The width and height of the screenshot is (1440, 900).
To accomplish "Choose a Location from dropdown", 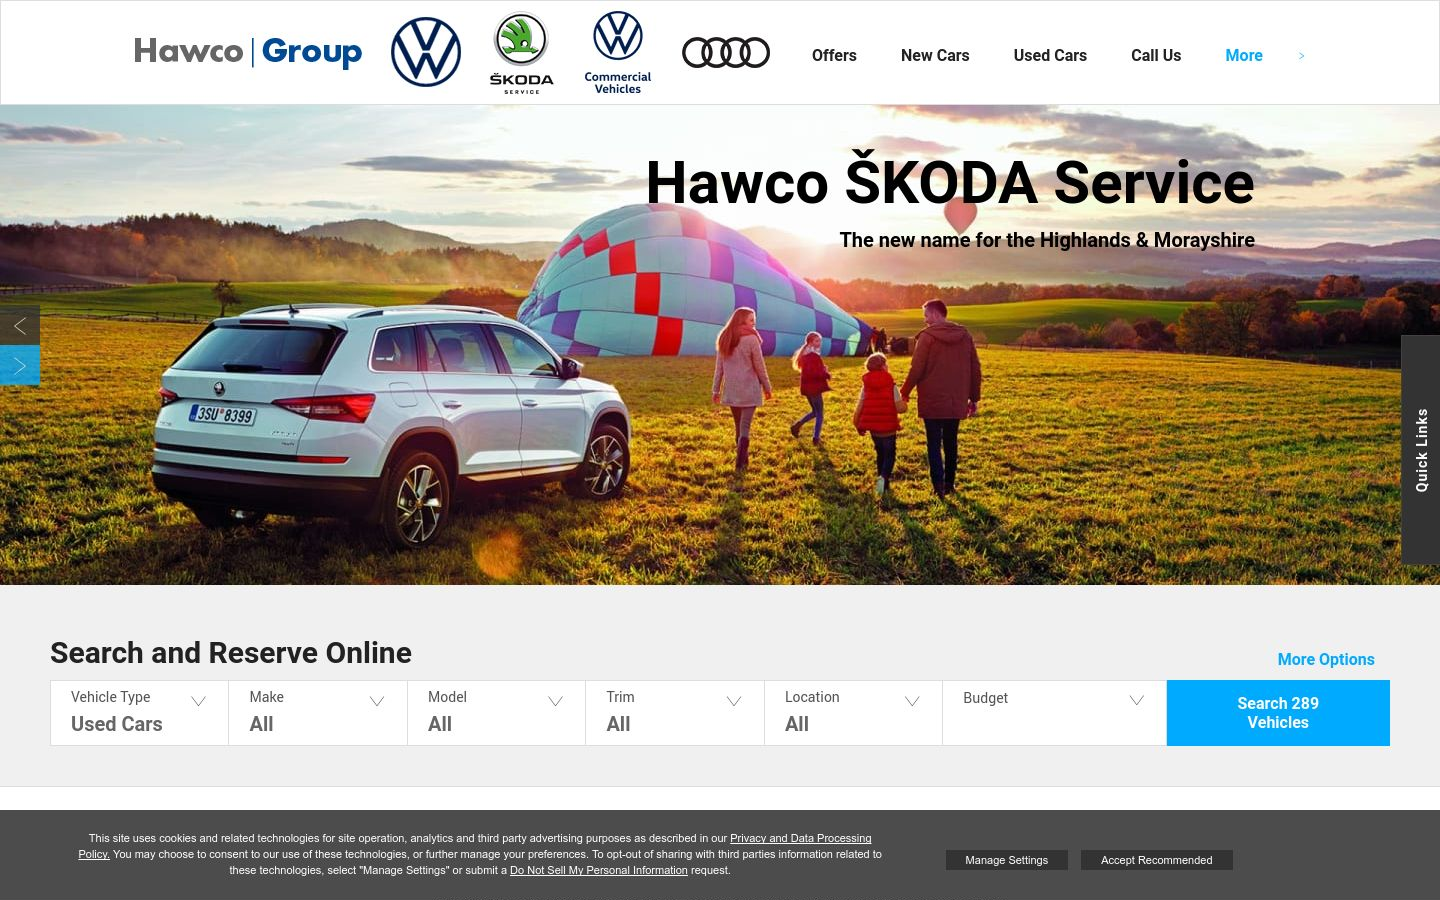I will coord(854,713).
